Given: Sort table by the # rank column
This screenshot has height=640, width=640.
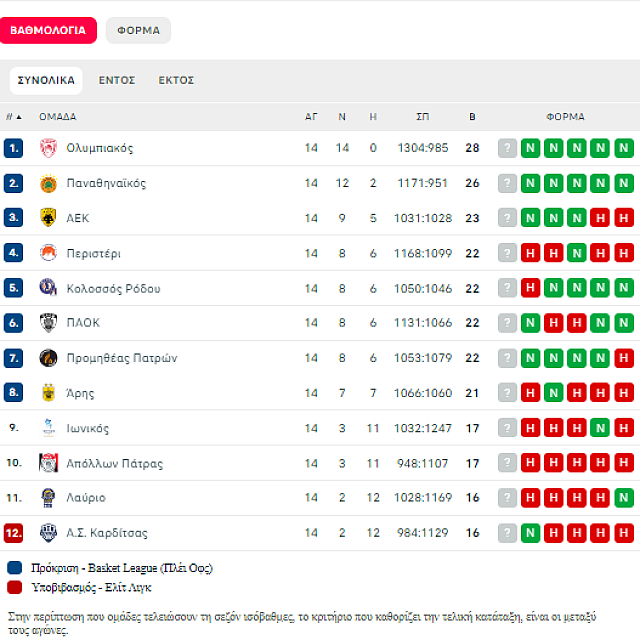Looking at the screenshot, I should (x=13, y=117).
